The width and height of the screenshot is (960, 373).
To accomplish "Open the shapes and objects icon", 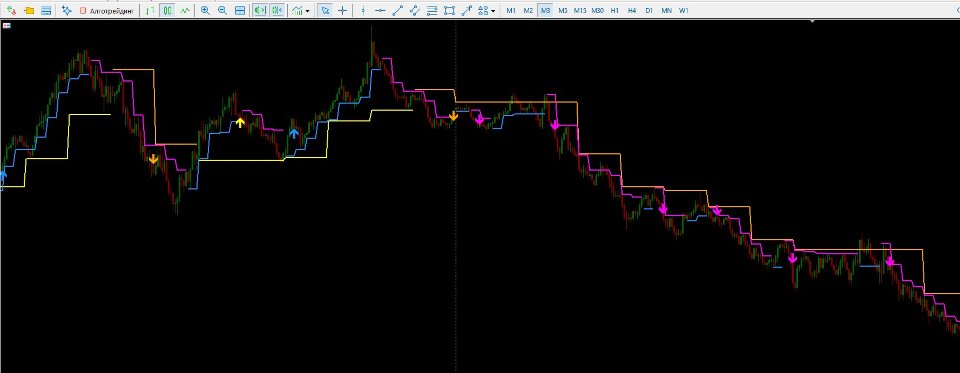I will 483,10.
